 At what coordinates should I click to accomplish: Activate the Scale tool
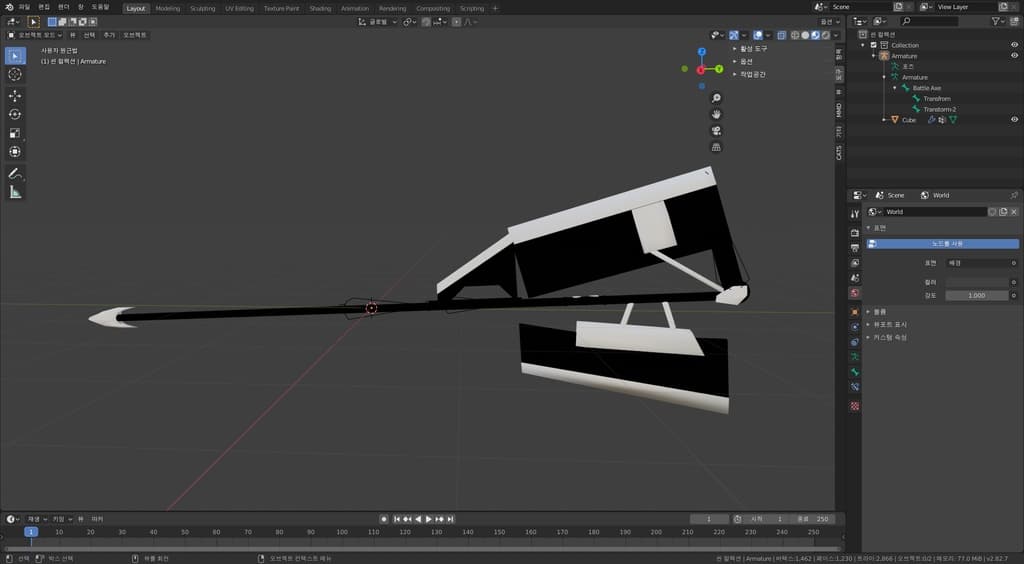15,133
